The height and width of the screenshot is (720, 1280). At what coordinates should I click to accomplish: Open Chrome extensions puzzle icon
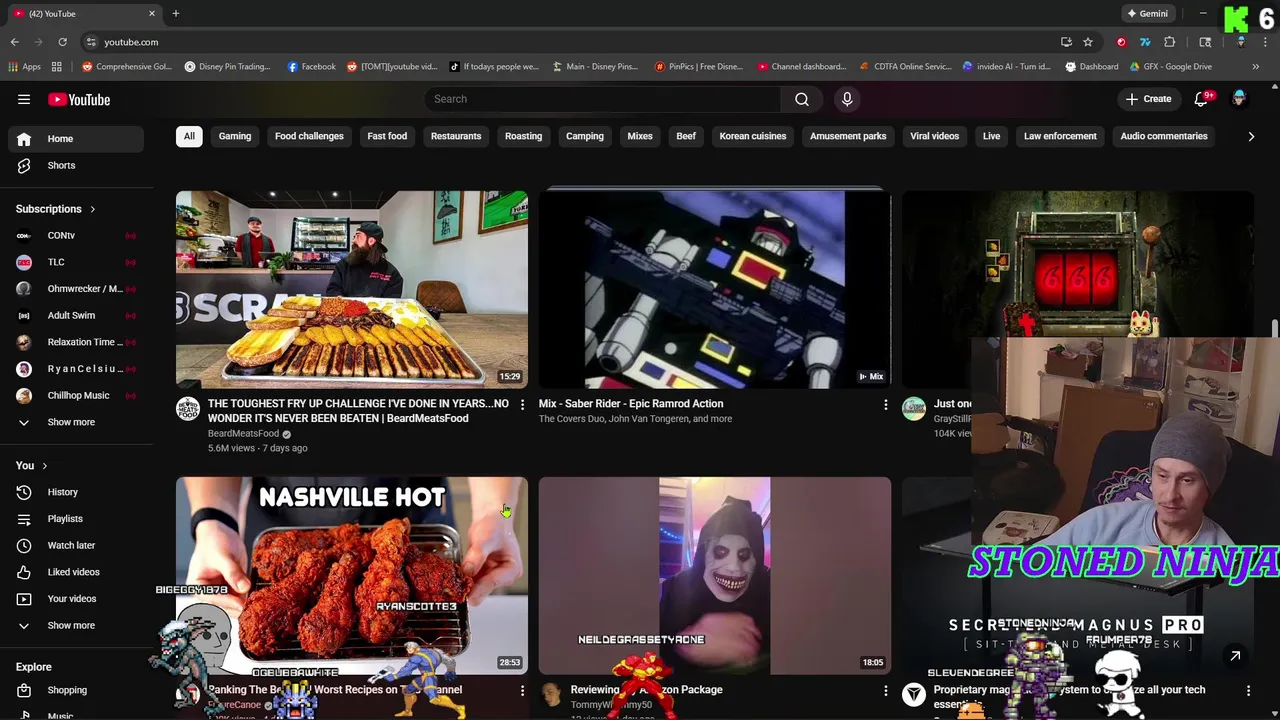(x=1170, y=42)
